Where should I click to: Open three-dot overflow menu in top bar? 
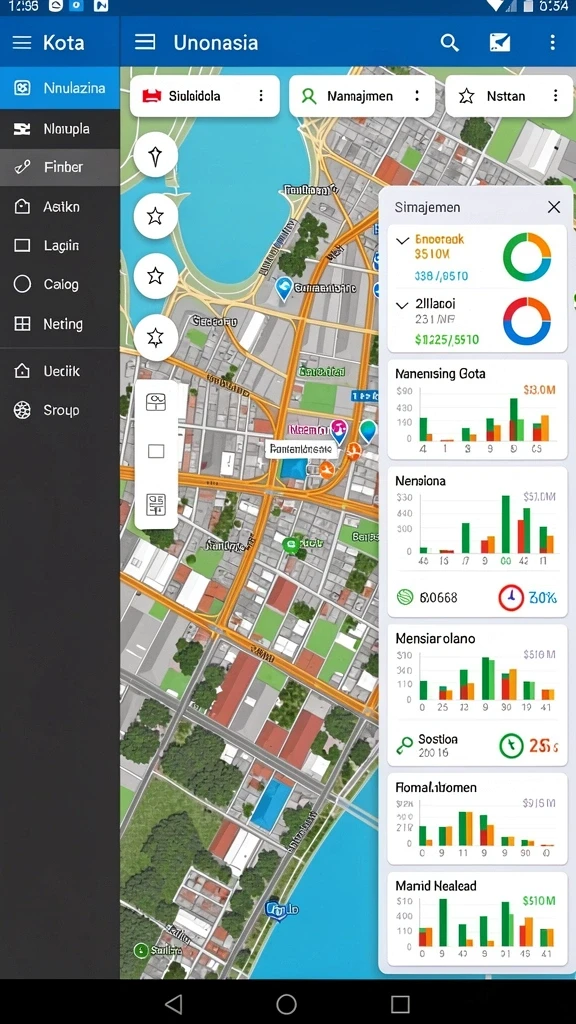552,43
